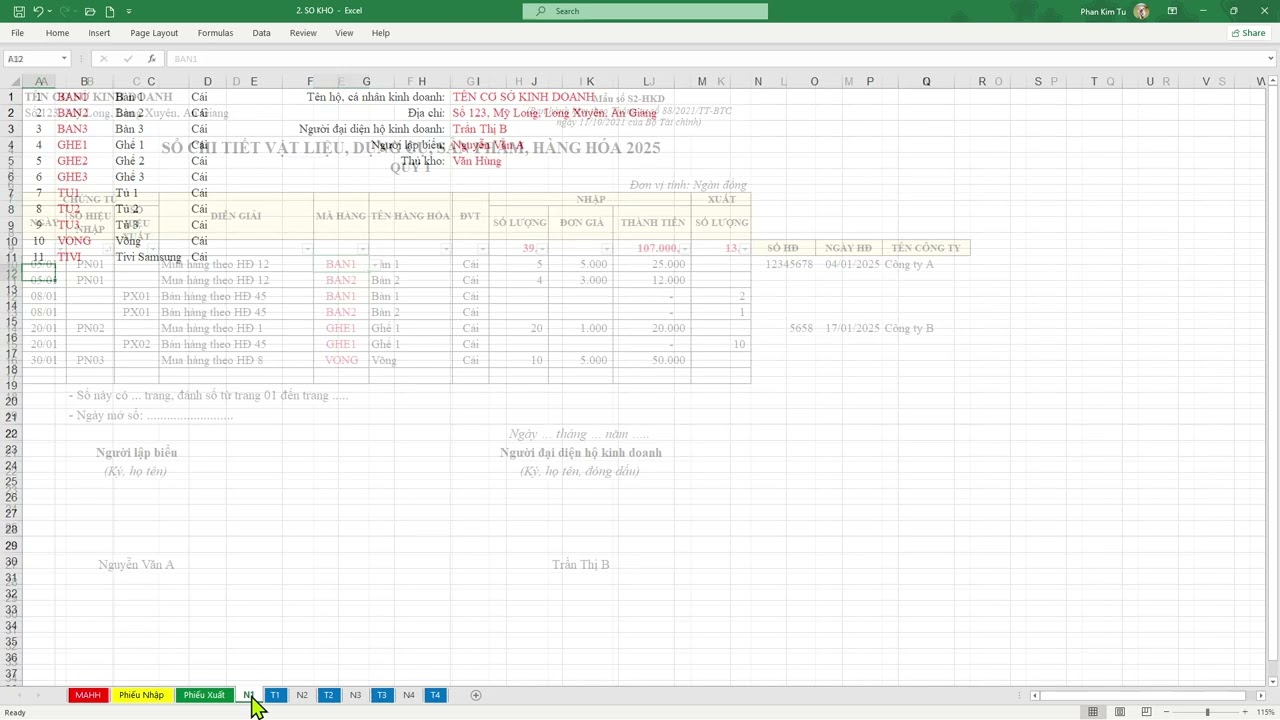Open Phan Kim Tu account profile picture

click(1142, 11)
